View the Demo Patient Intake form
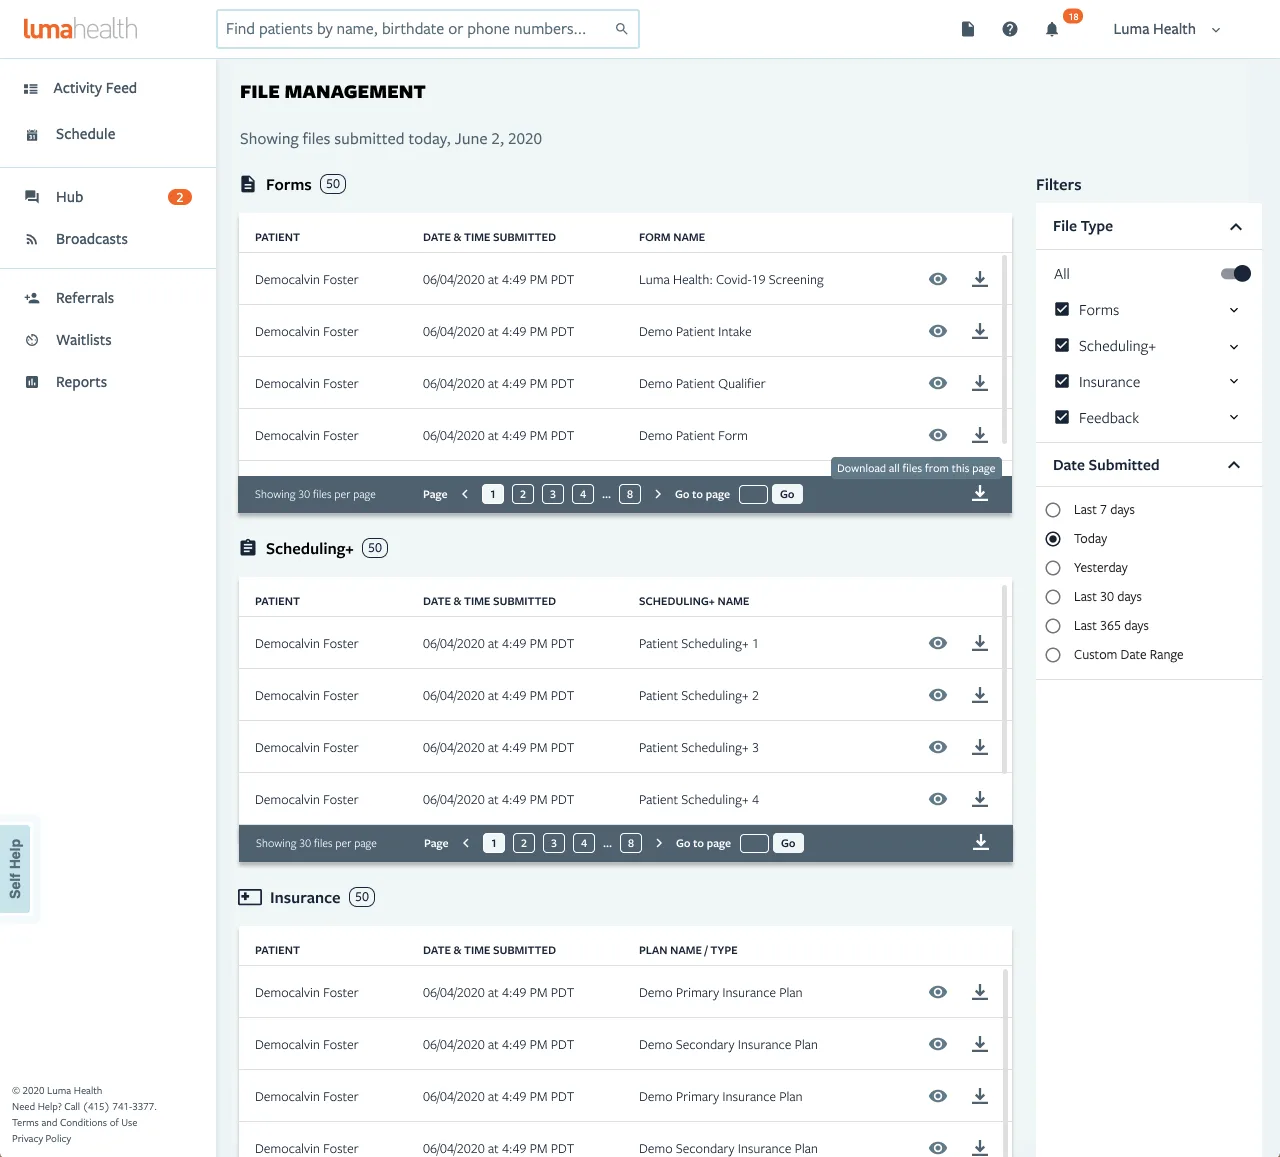Image resolution: width=1280 pixels, height=1157 pixels. tap(938, 331)
